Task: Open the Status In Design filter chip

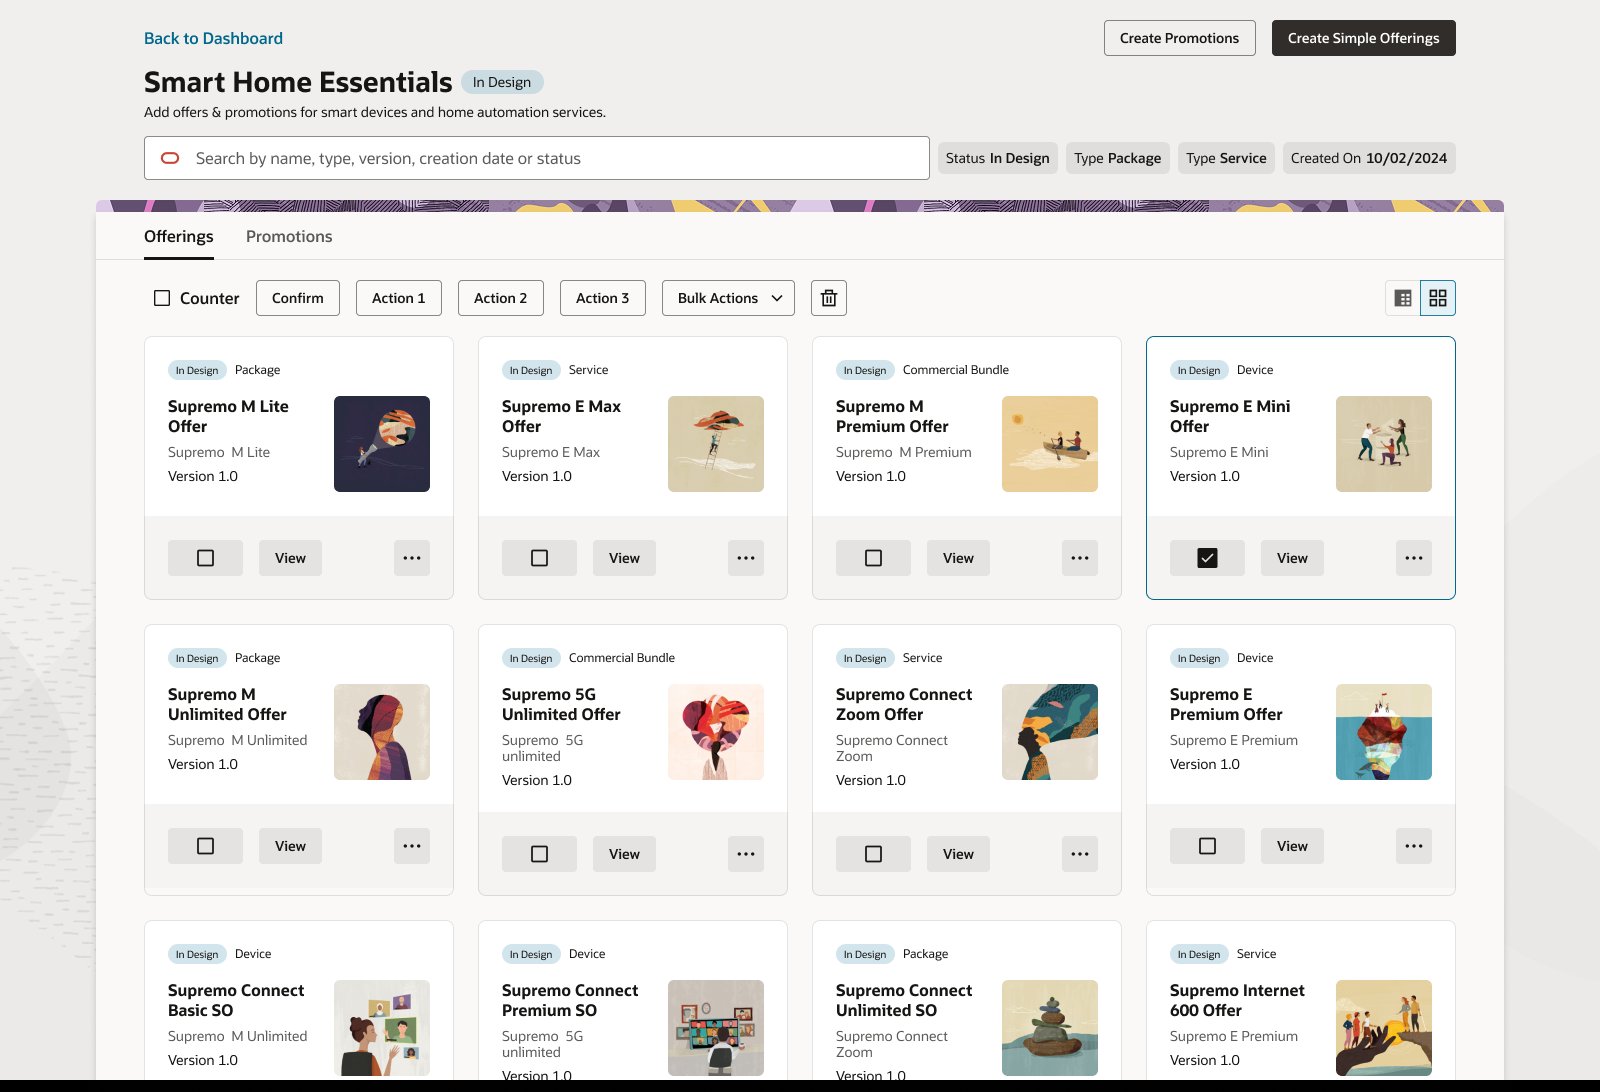Action: (x=997, y=158)
